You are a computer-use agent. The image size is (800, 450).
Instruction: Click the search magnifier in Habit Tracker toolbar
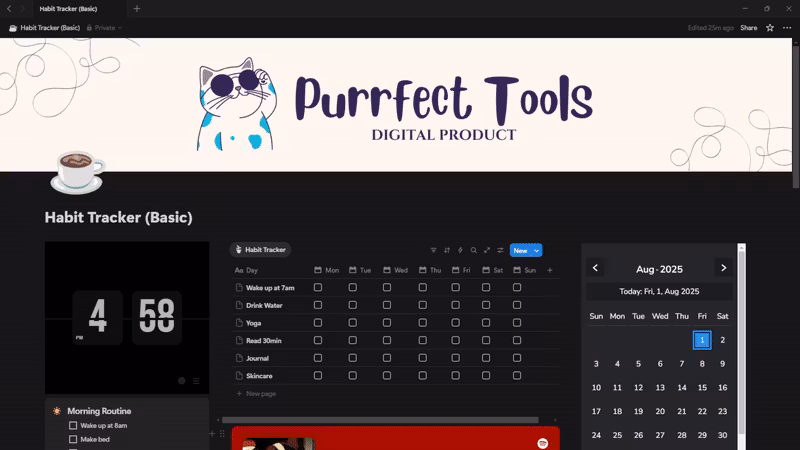pyautogui.click(x=474, y=250)
